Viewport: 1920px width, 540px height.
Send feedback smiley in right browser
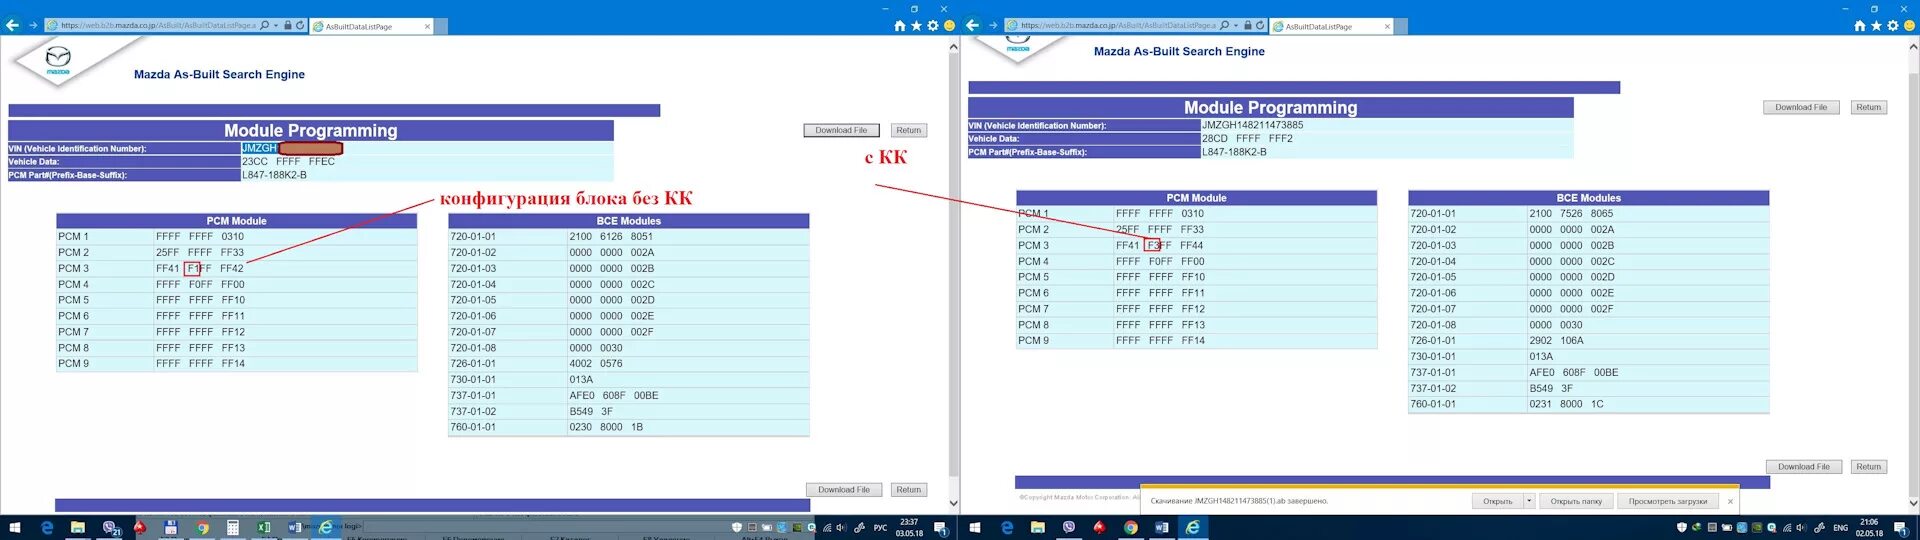1909,26
